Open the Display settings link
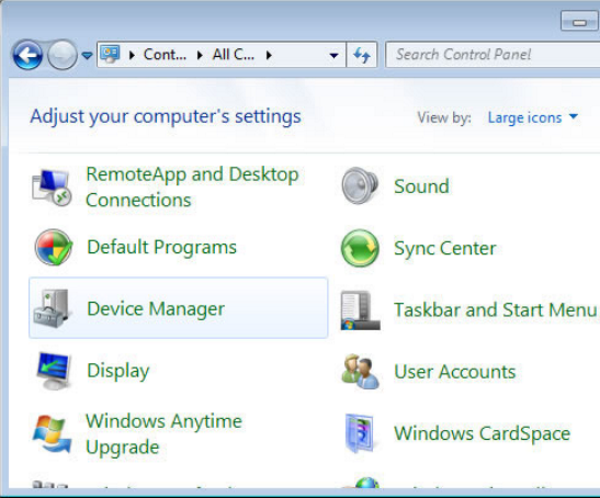The width and height of the screenshot is (600, 498). click(118, 371)
